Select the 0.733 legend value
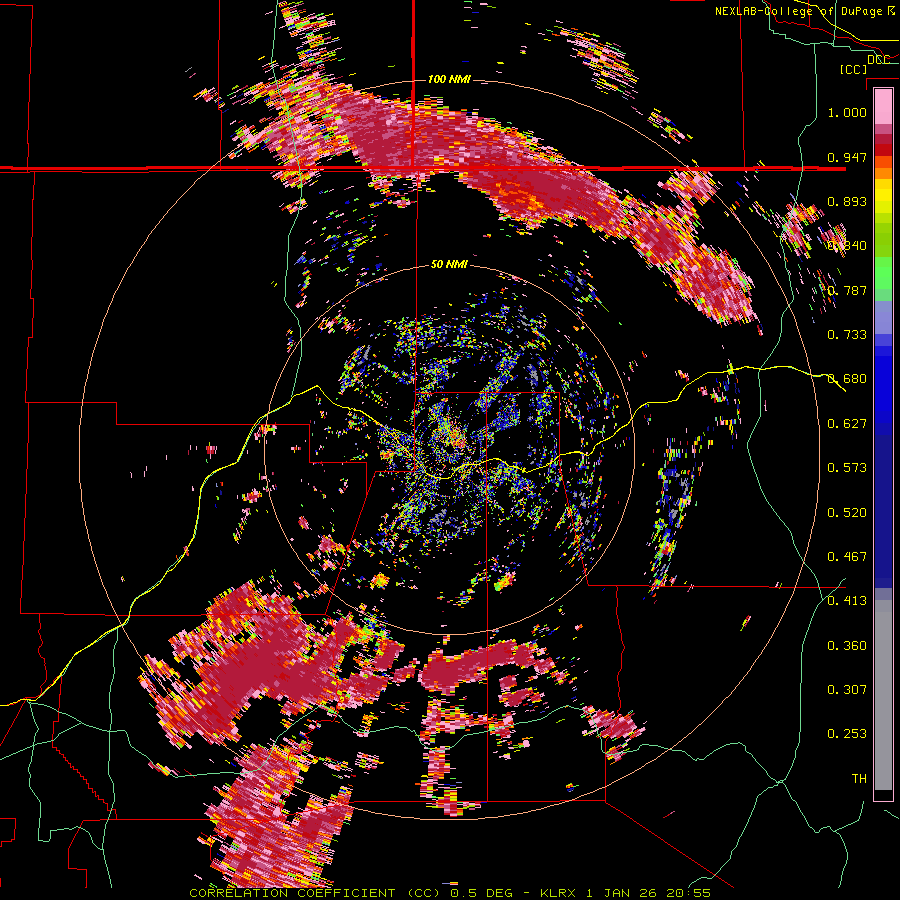Image resolution: width=900 pixels, height=900 pixels. click(x=847, y=335)
